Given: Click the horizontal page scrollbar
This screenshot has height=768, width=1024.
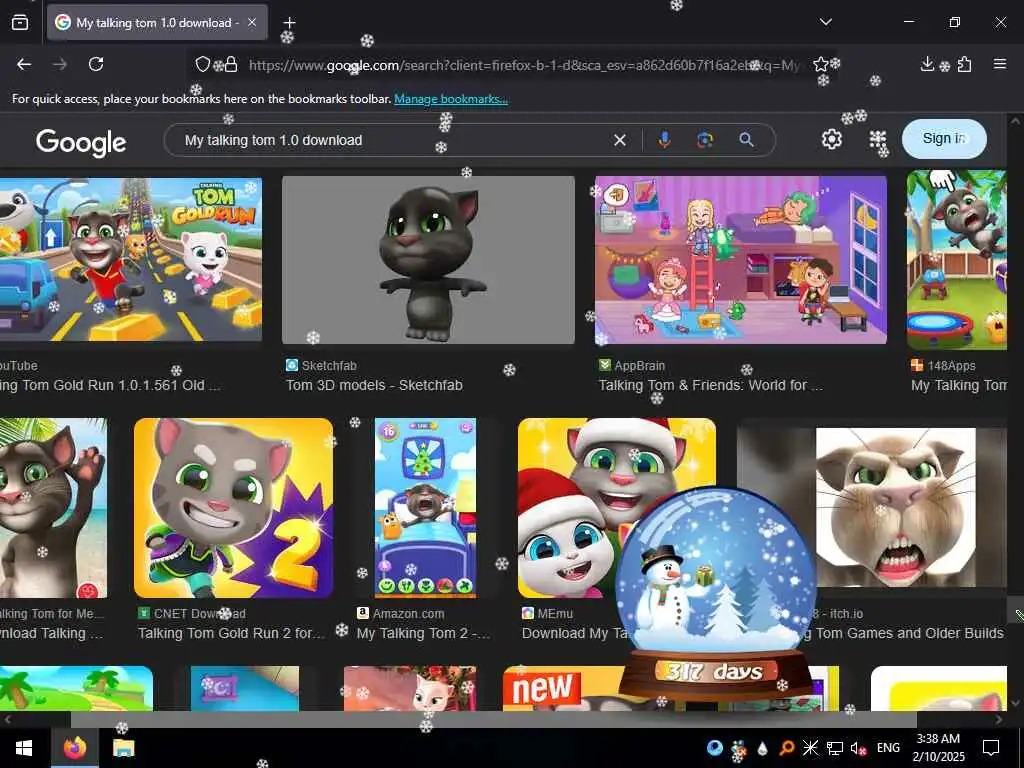Looking at the screenshot, I should coord(493,720).
